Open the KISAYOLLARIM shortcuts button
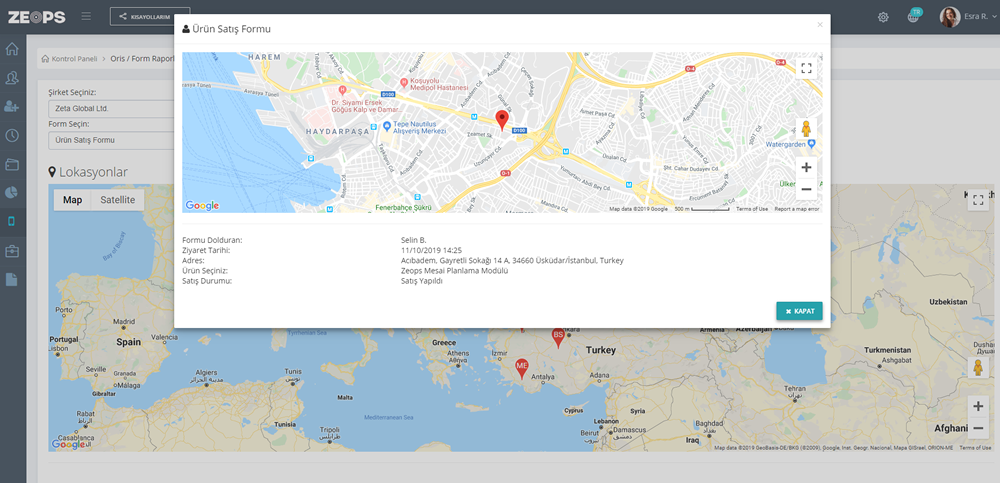 click(150, 17)
